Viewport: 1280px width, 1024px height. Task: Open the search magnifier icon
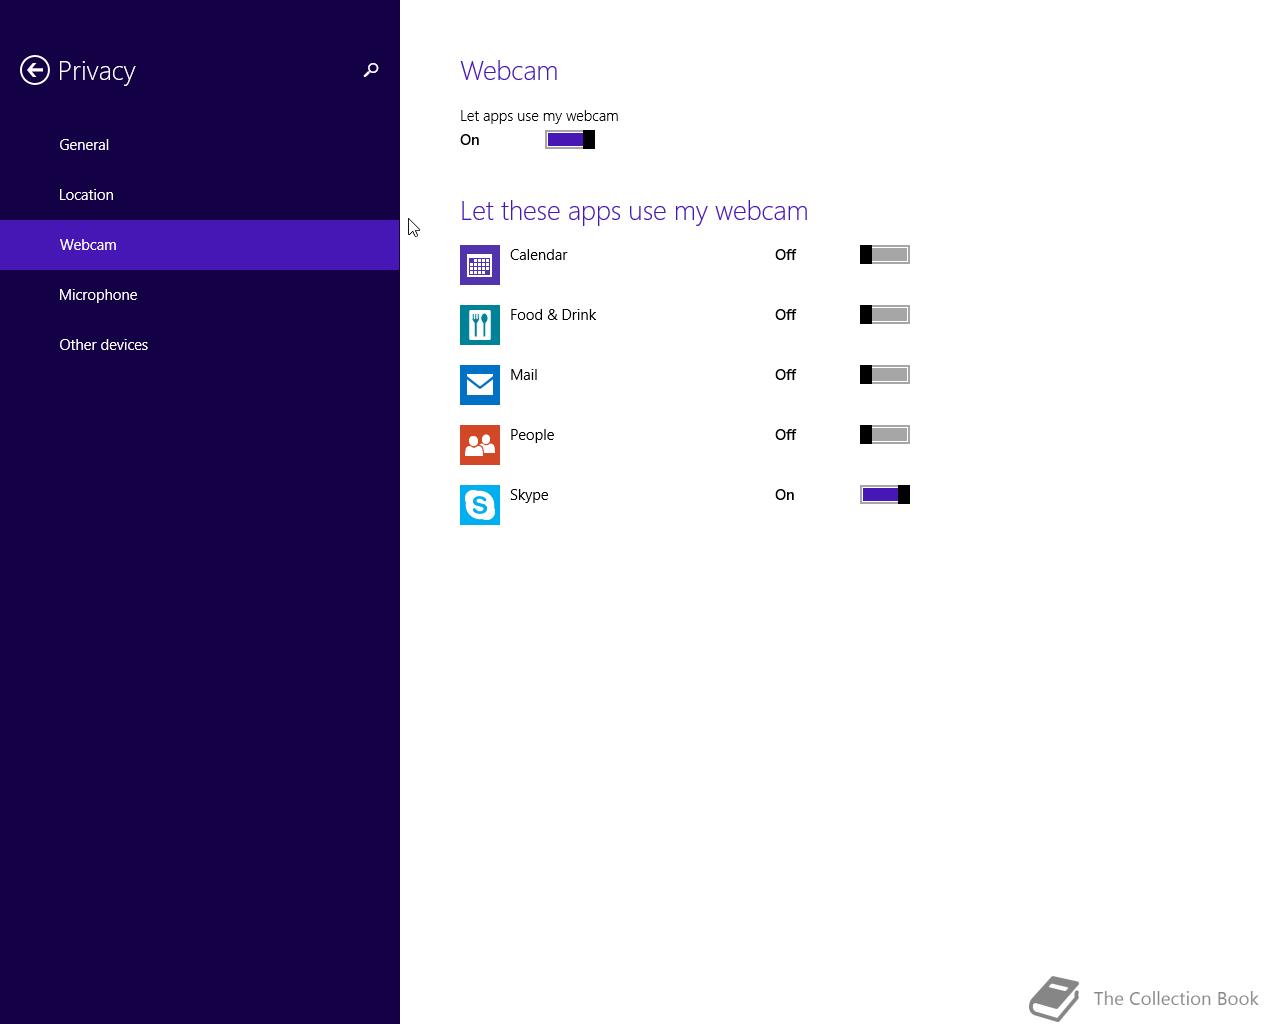click(x=371, y=70)
